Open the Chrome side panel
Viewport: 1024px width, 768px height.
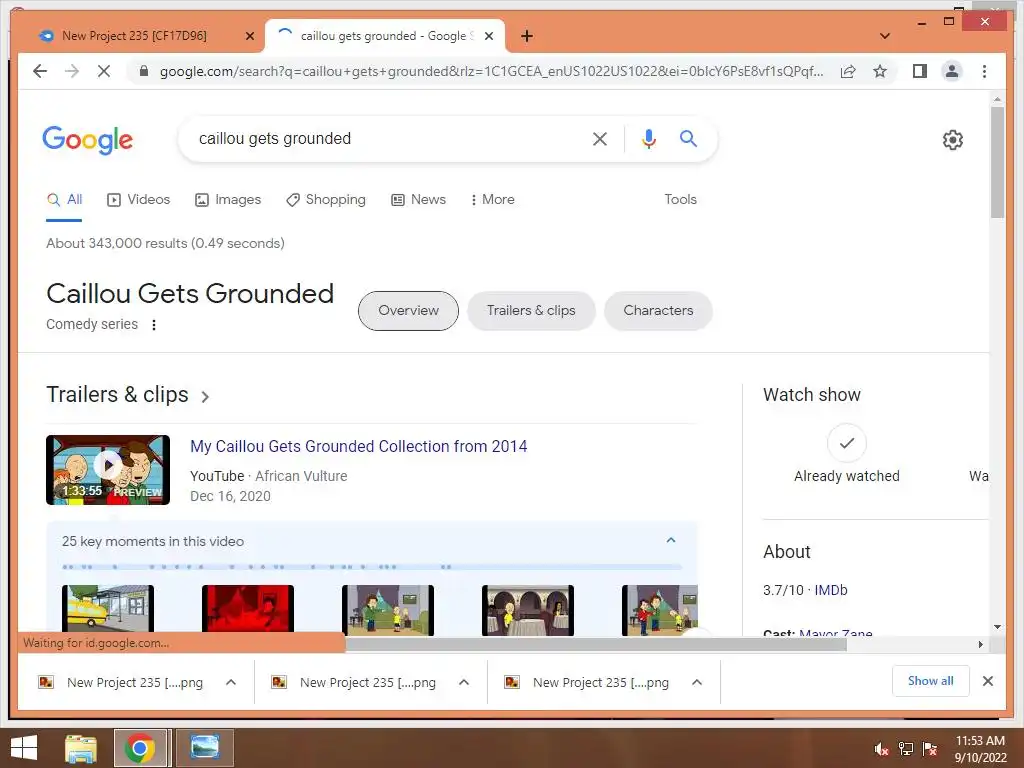(920, 71)
